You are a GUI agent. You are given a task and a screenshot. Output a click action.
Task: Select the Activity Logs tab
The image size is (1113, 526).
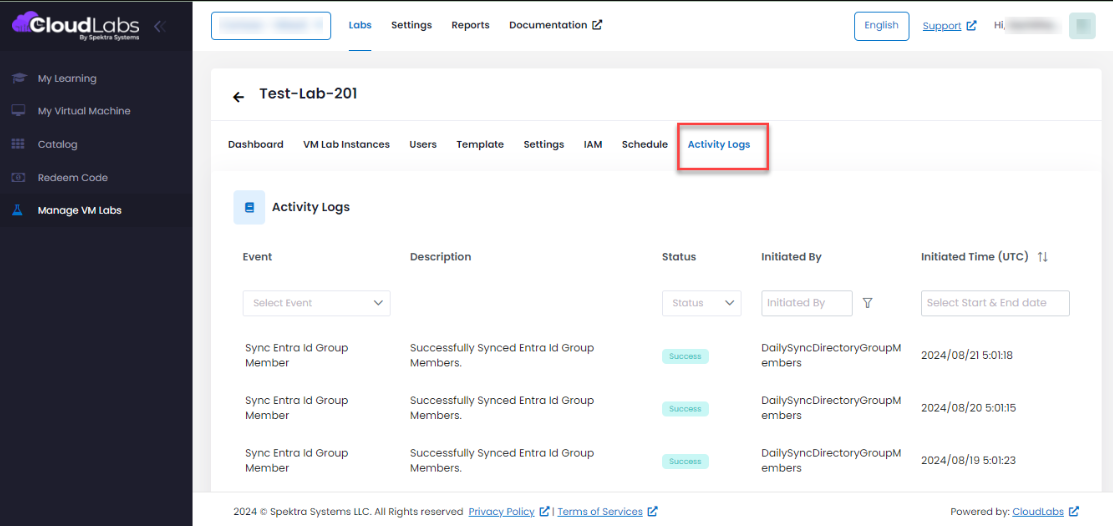click(719, 144)
